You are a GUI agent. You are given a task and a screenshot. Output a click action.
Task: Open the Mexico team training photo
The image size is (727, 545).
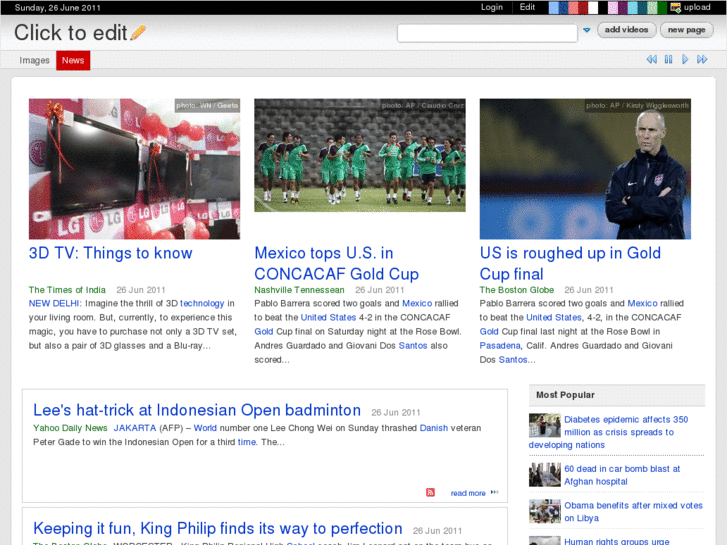[x=360, y=155]
